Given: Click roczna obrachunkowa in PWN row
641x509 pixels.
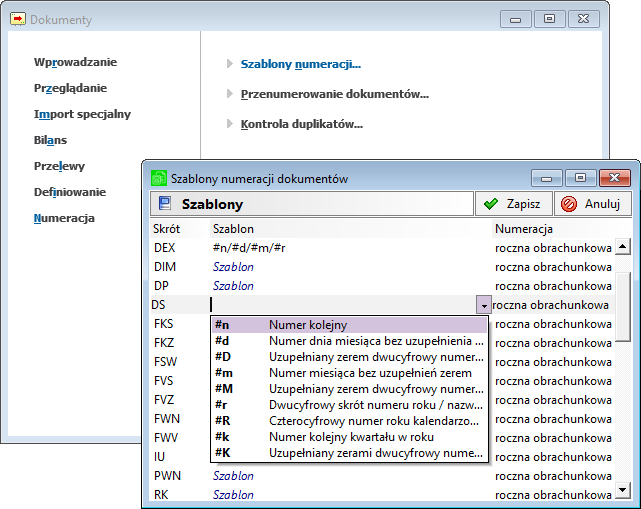Looking at the screenshot, I should click(x=553, y=476).
